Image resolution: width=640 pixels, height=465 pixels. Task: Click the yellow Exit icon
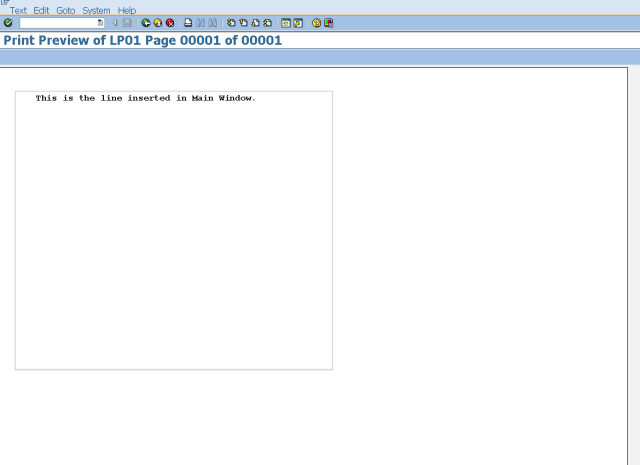tap(158, 23)
